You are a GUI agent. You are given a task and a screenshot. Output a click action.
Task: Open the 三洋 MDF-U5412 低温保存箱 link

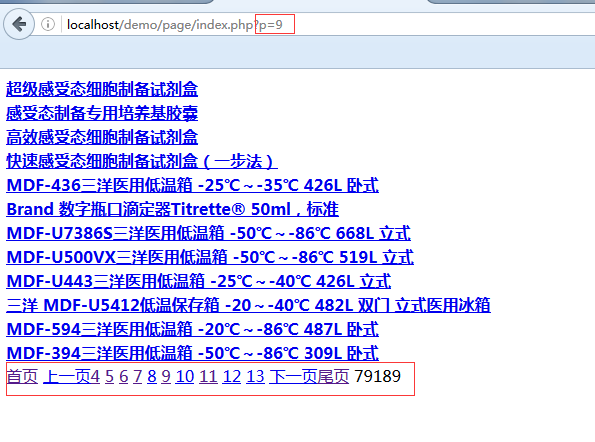point(249,305)
